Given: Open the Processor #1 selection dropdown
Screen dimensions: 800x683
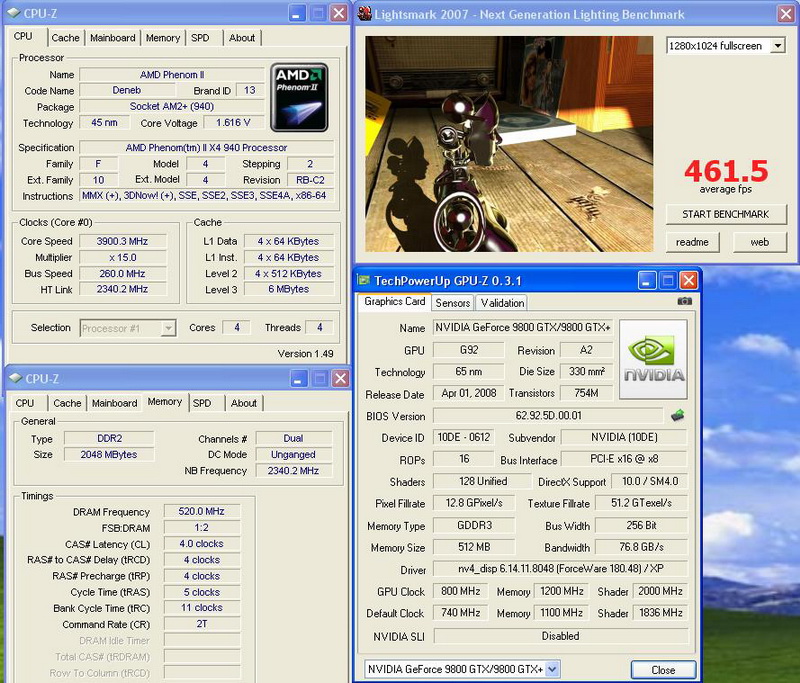Looking at the screenshot, I should click(x=168, y=328).
